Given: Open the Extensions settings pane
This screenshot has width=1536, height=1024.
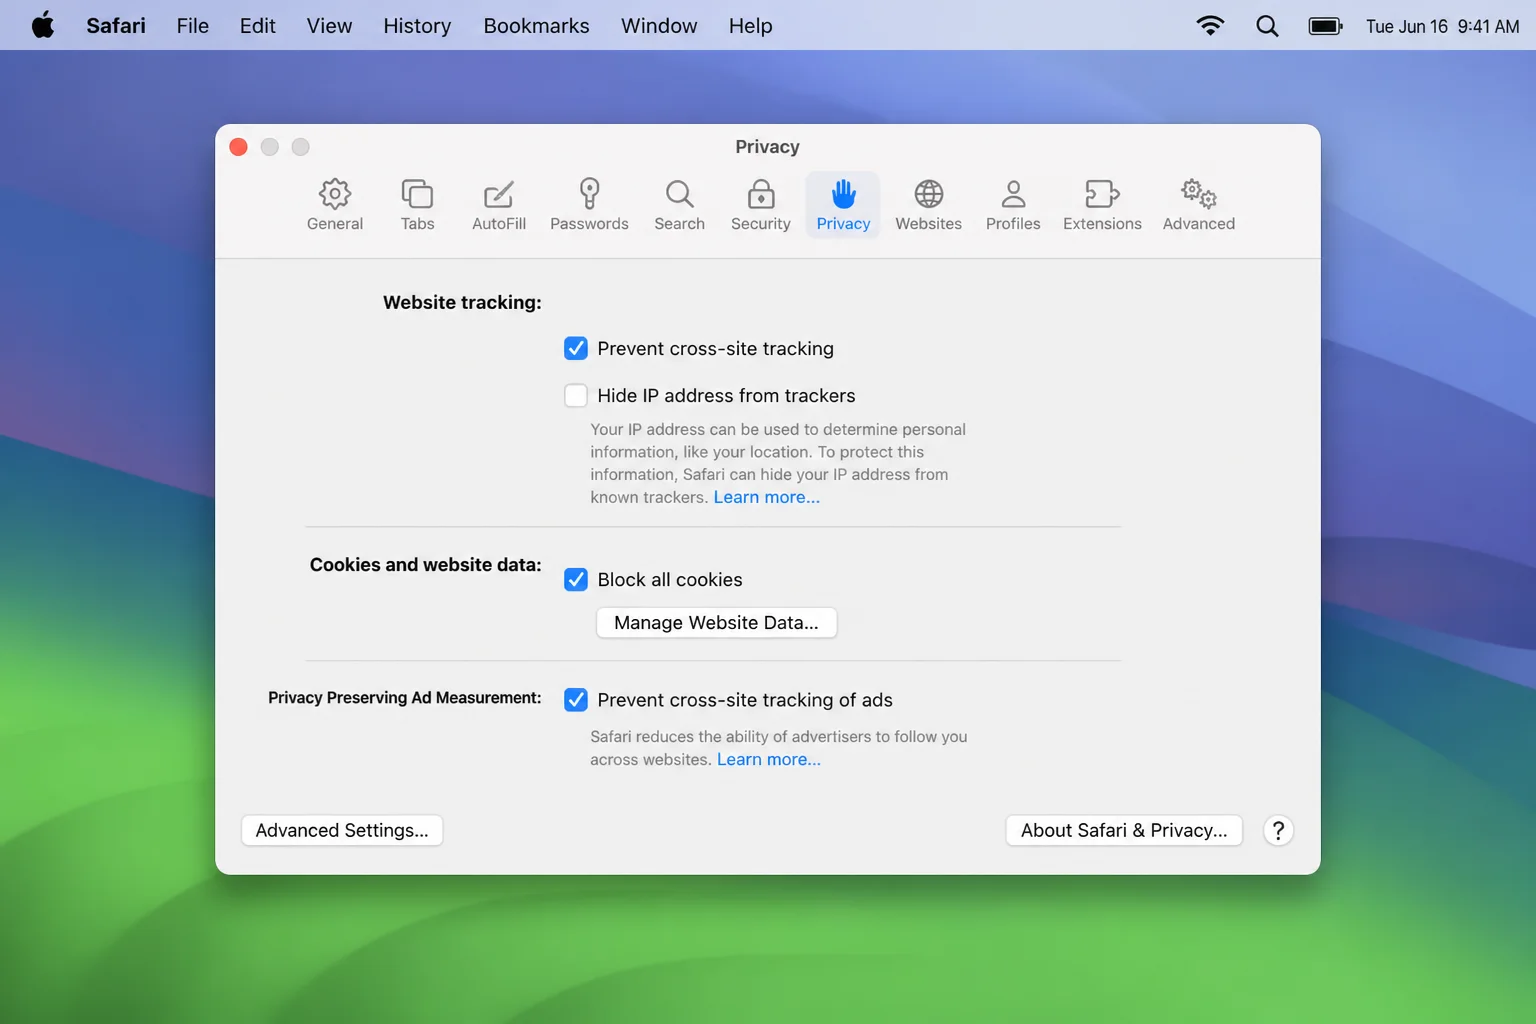Looking at the screenshot, I should click(x=1102, y=205).
